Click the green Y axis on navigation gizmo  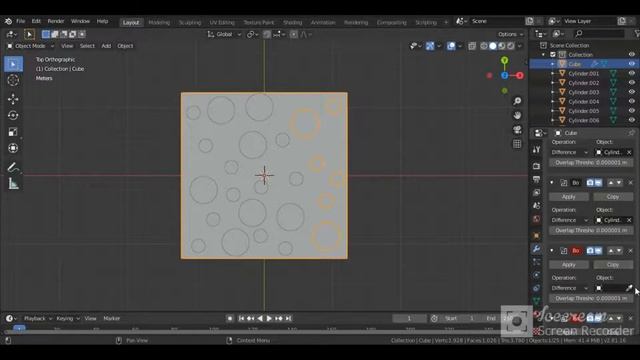tap(504, 60)
